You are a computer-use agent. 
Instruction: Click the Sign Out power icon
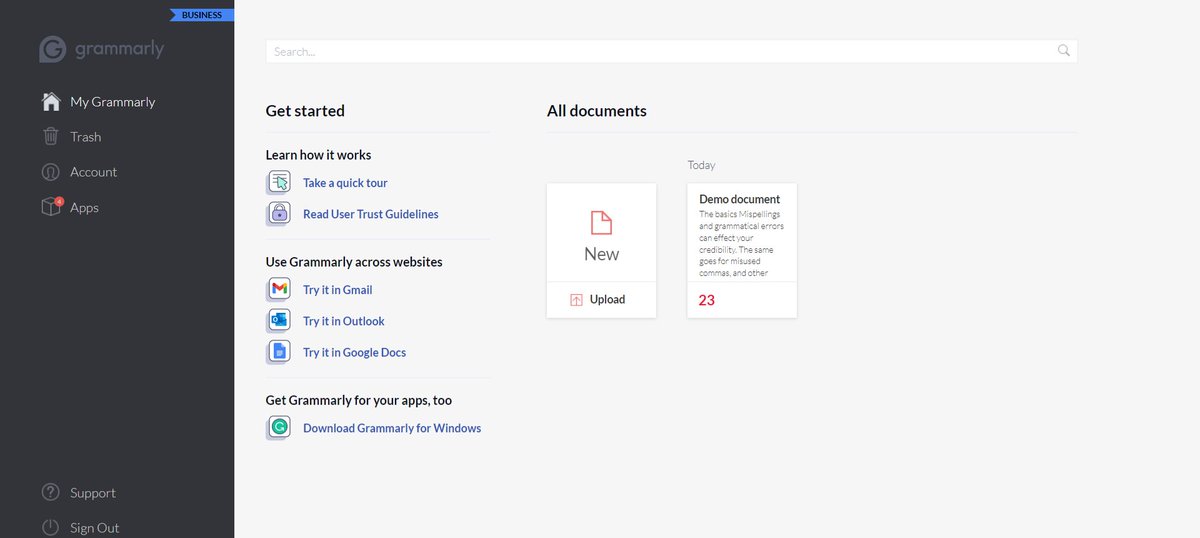pyautogui.click(x=51, y=528)
